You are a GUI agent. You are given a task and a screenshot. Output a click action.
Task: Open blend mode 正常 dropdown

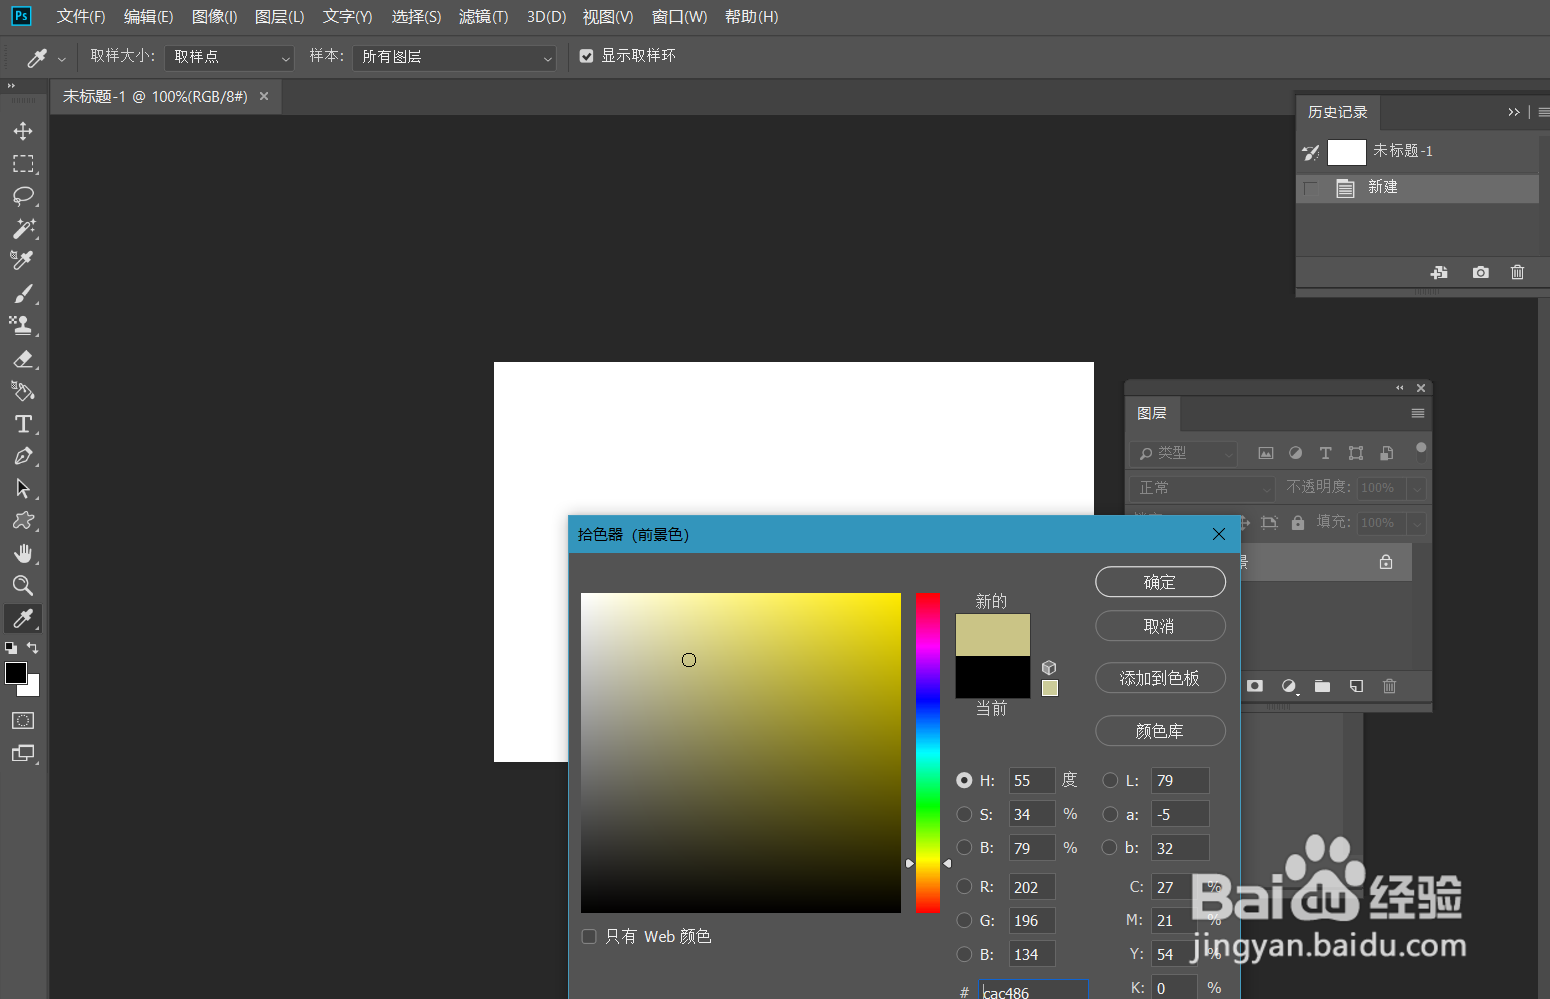tap(1203, 488)
